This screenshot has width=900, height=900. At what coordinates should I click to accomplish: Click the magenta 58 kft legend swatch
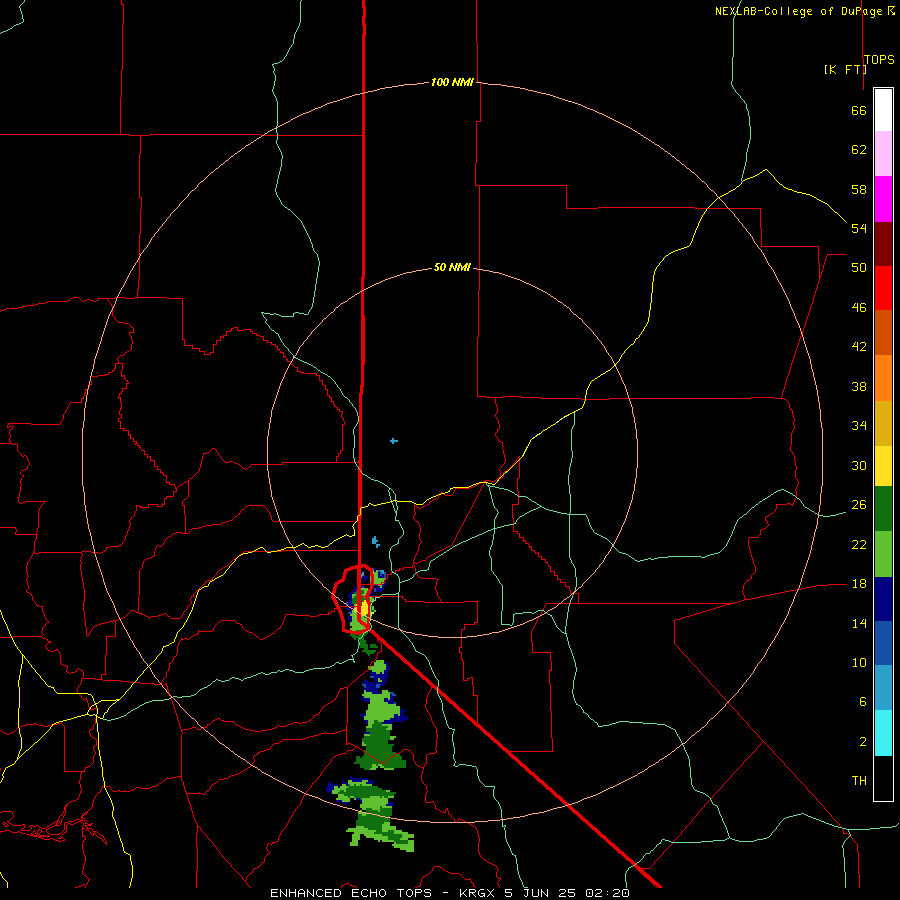click(x=883, y=199)
